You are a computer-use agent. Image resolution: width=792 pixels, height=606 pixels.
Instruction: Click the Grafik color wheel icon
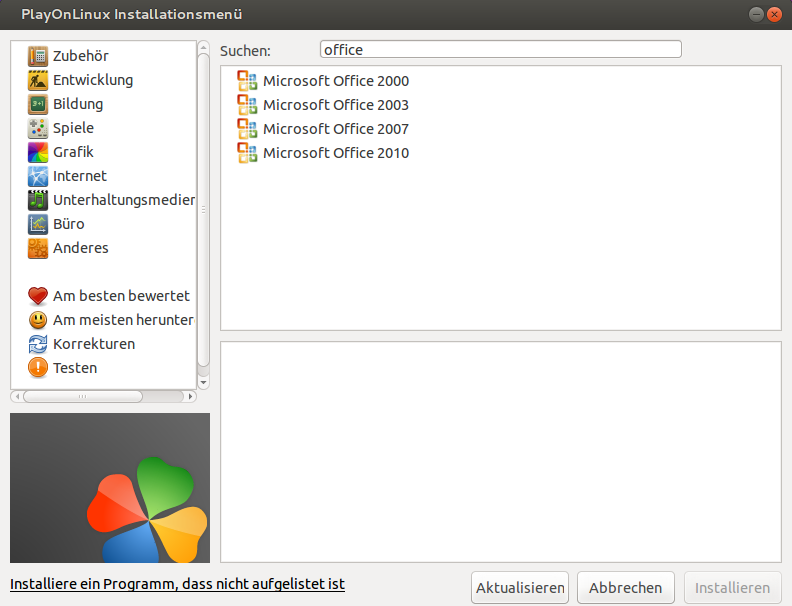pos(38,152)
